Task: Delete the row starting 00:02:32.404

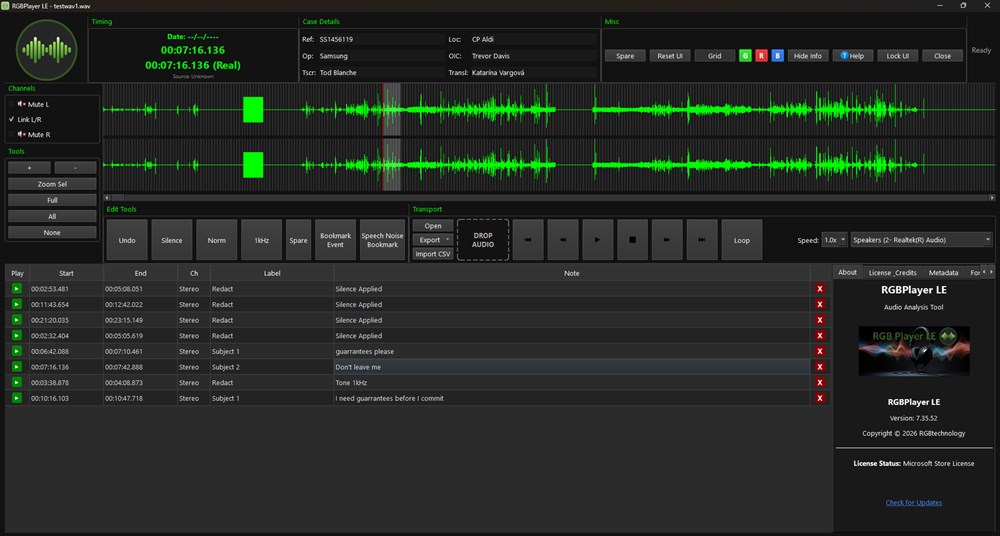Action: tap(820, 336)
